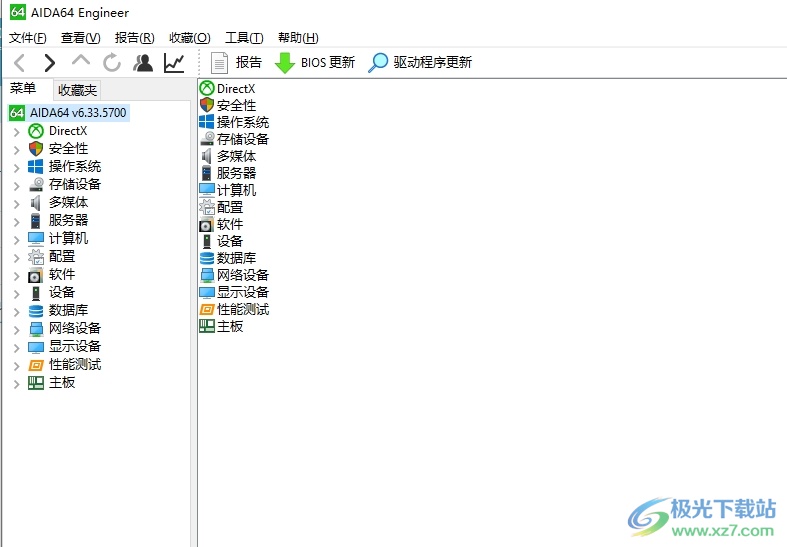Click the 性能测试 benchmark icon in tree
Viewport: 787px width, 547px height.
coord(36,365)
